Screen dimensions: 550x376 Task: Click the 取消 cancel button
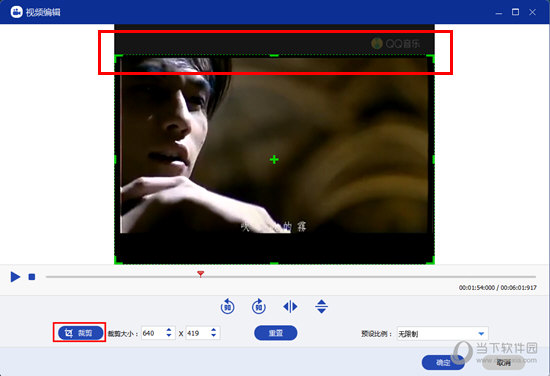[504, 363]
